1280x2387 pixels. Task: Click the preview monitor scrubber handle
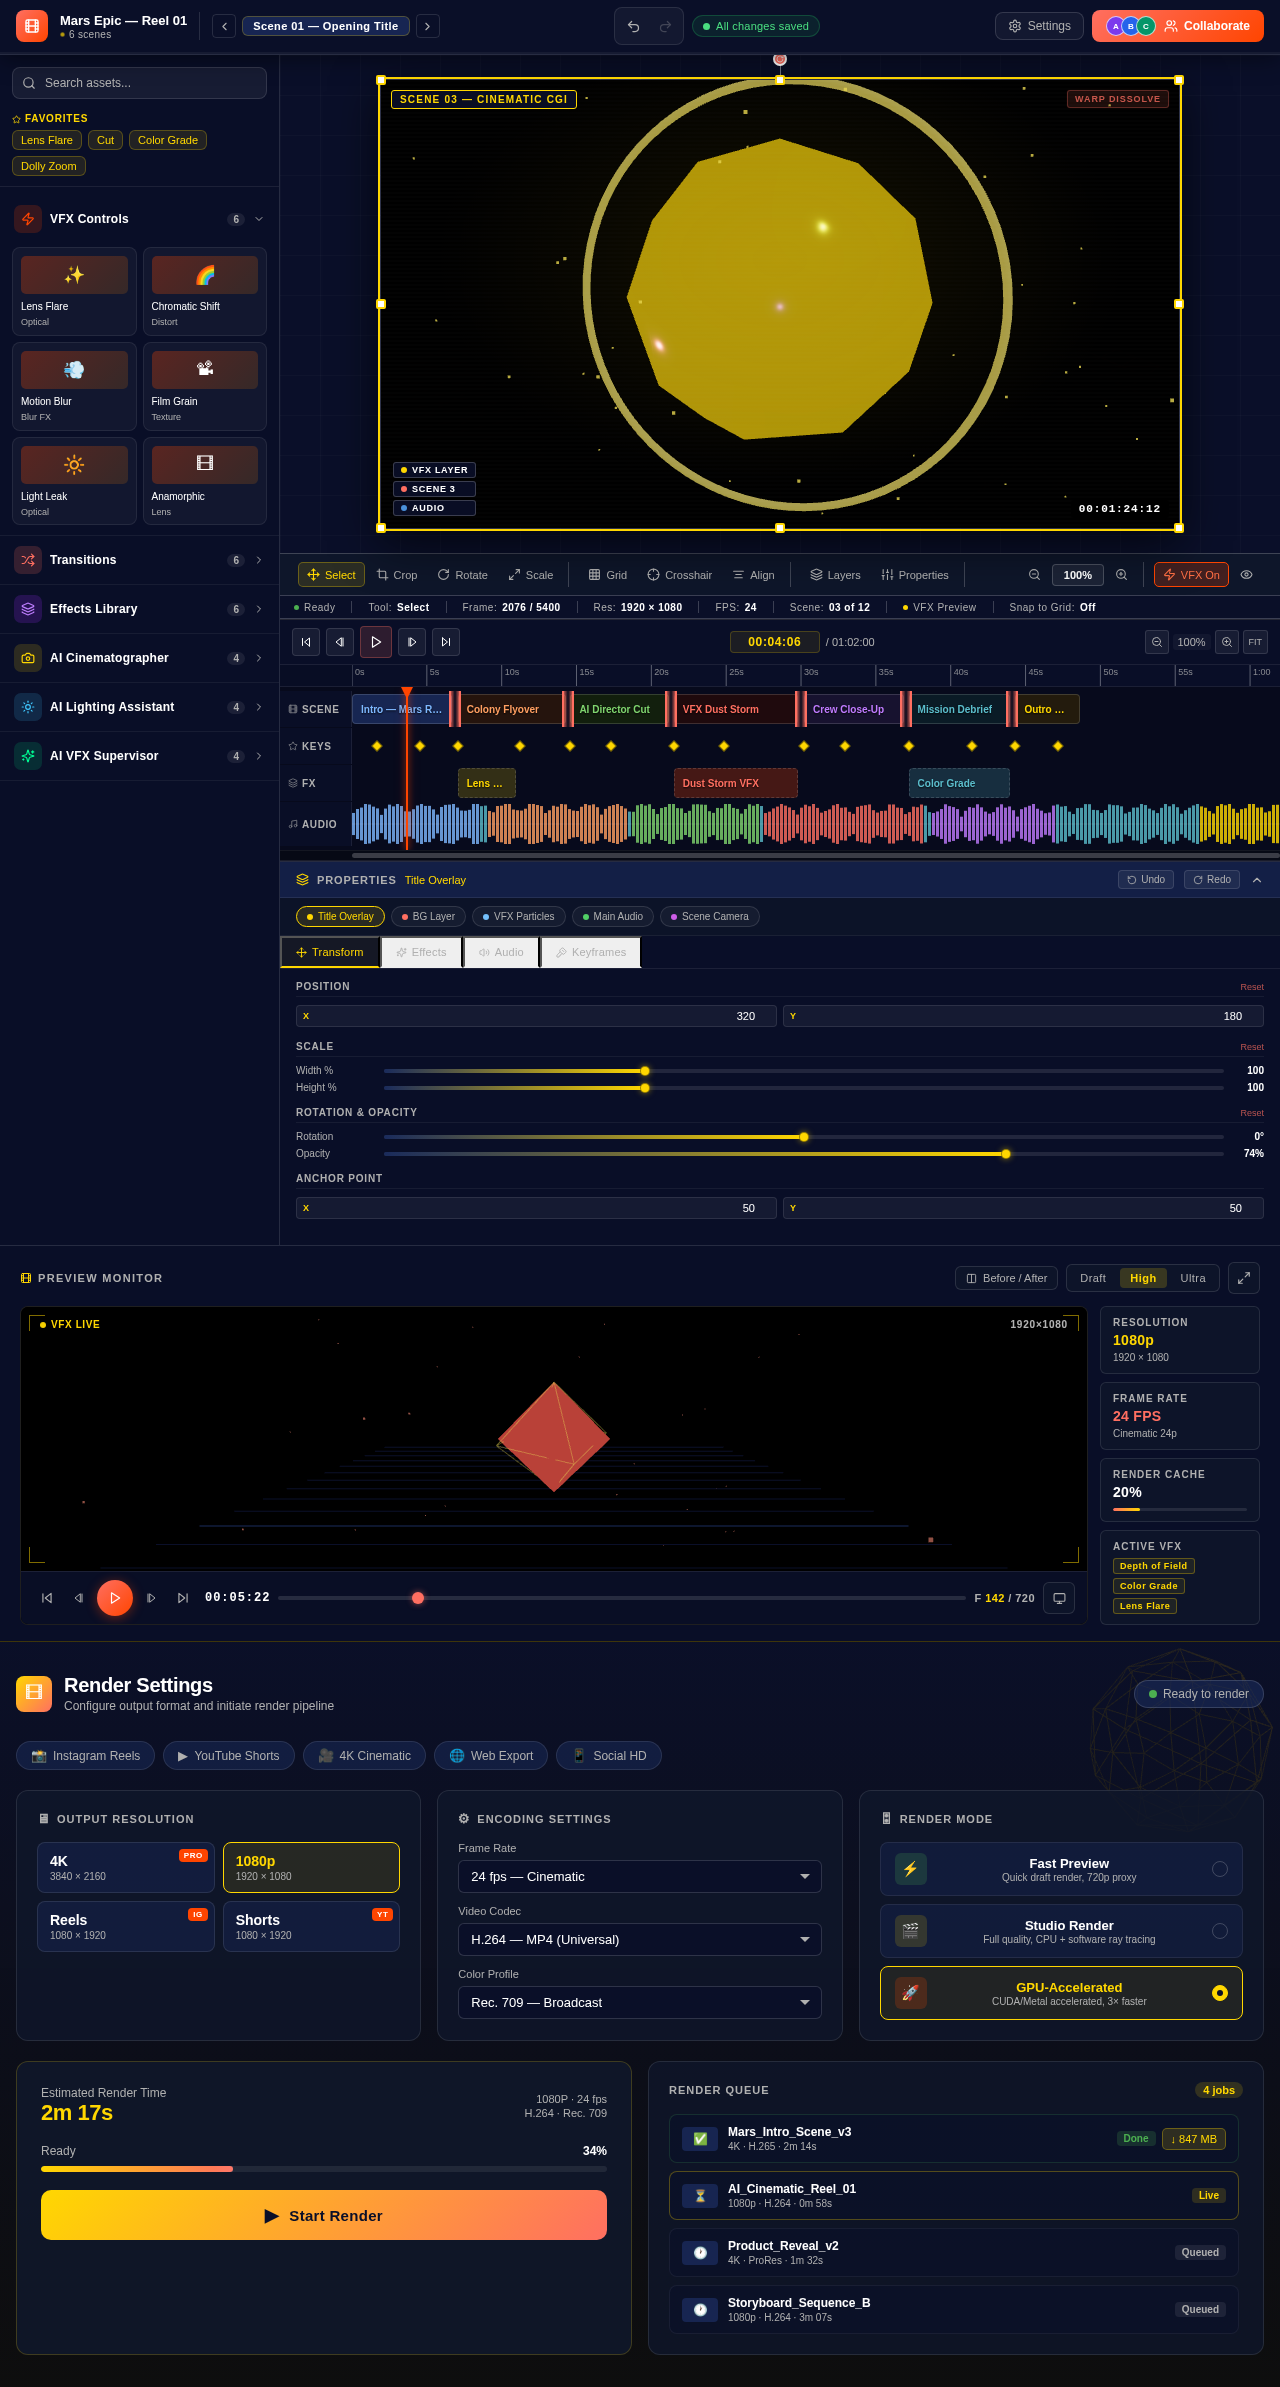(x=418, y=1598)
